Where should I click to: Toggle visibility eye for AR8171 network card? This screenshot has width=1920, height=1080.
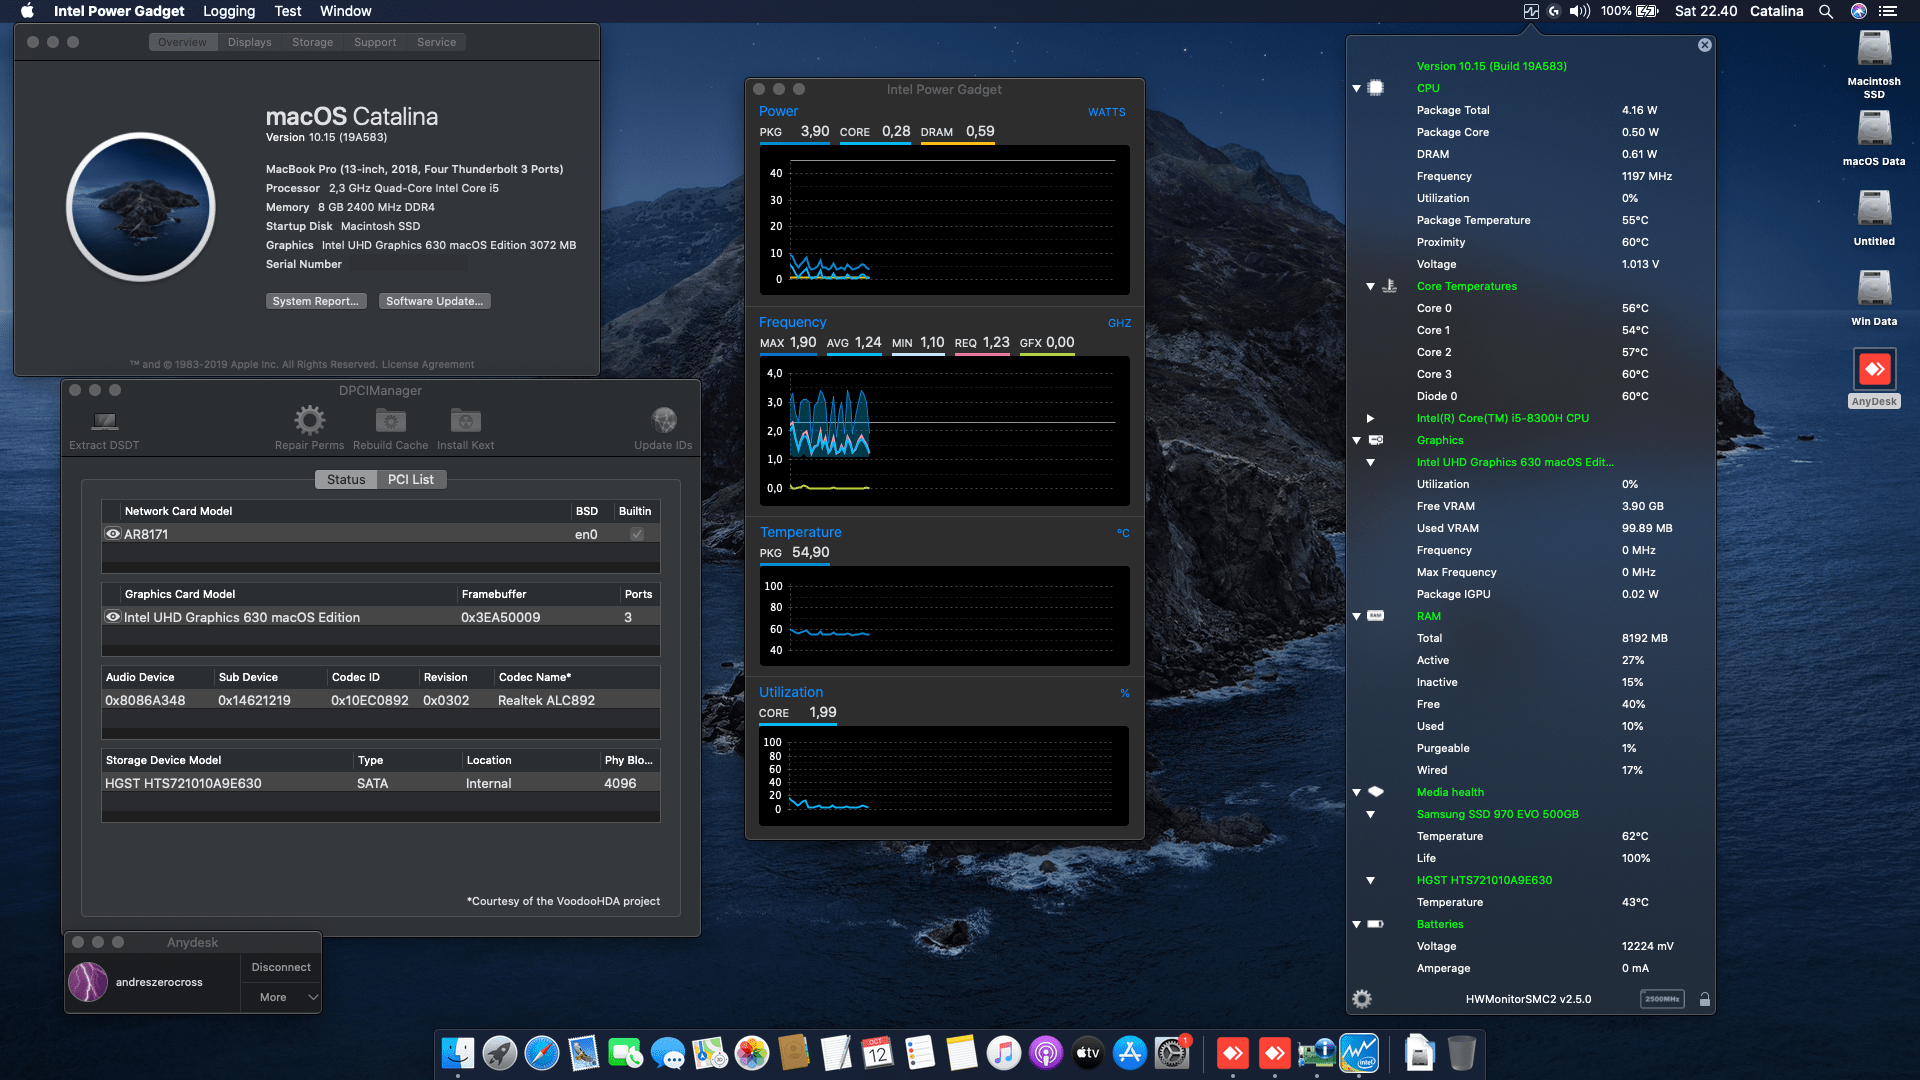click(x=113, y=533)
